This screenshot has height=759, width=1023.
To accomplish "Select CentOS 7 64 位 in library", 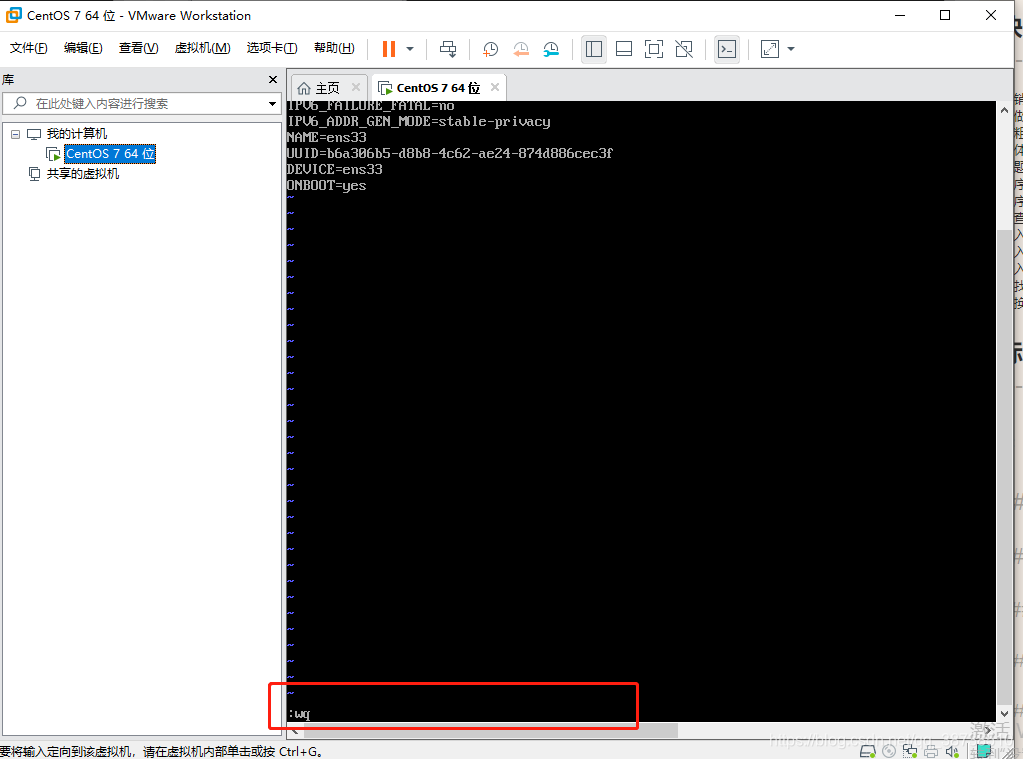I will (x=109, y=154).
